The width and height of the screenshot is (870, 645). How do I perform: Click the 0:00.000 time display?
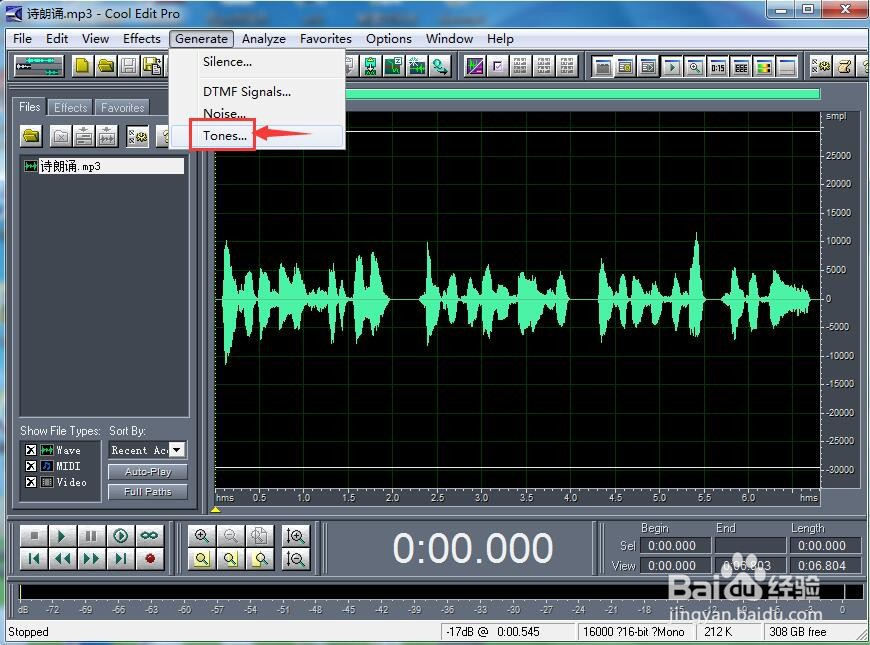click(x=472, y=548)
